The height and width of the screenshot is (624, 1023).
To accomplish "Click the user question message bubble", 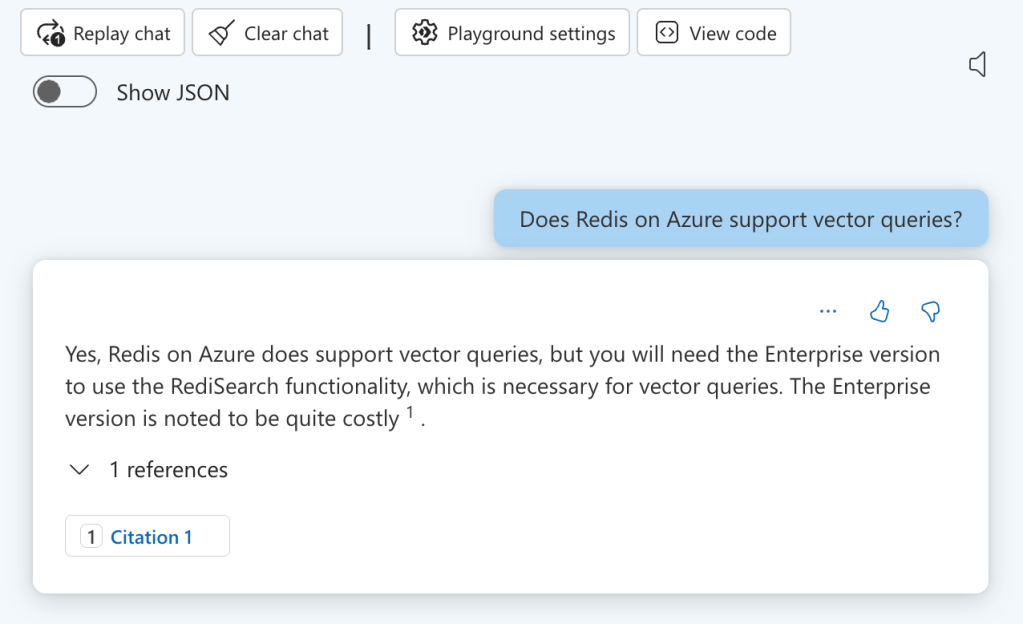I will coord(740,219).
